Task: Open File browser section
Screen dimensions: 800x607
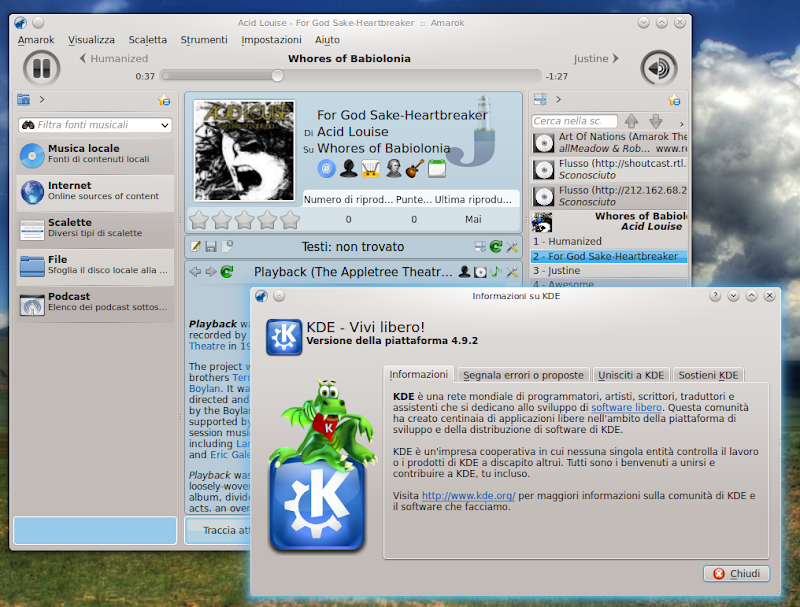Action: pyautogui.click(x=95, y=266)
